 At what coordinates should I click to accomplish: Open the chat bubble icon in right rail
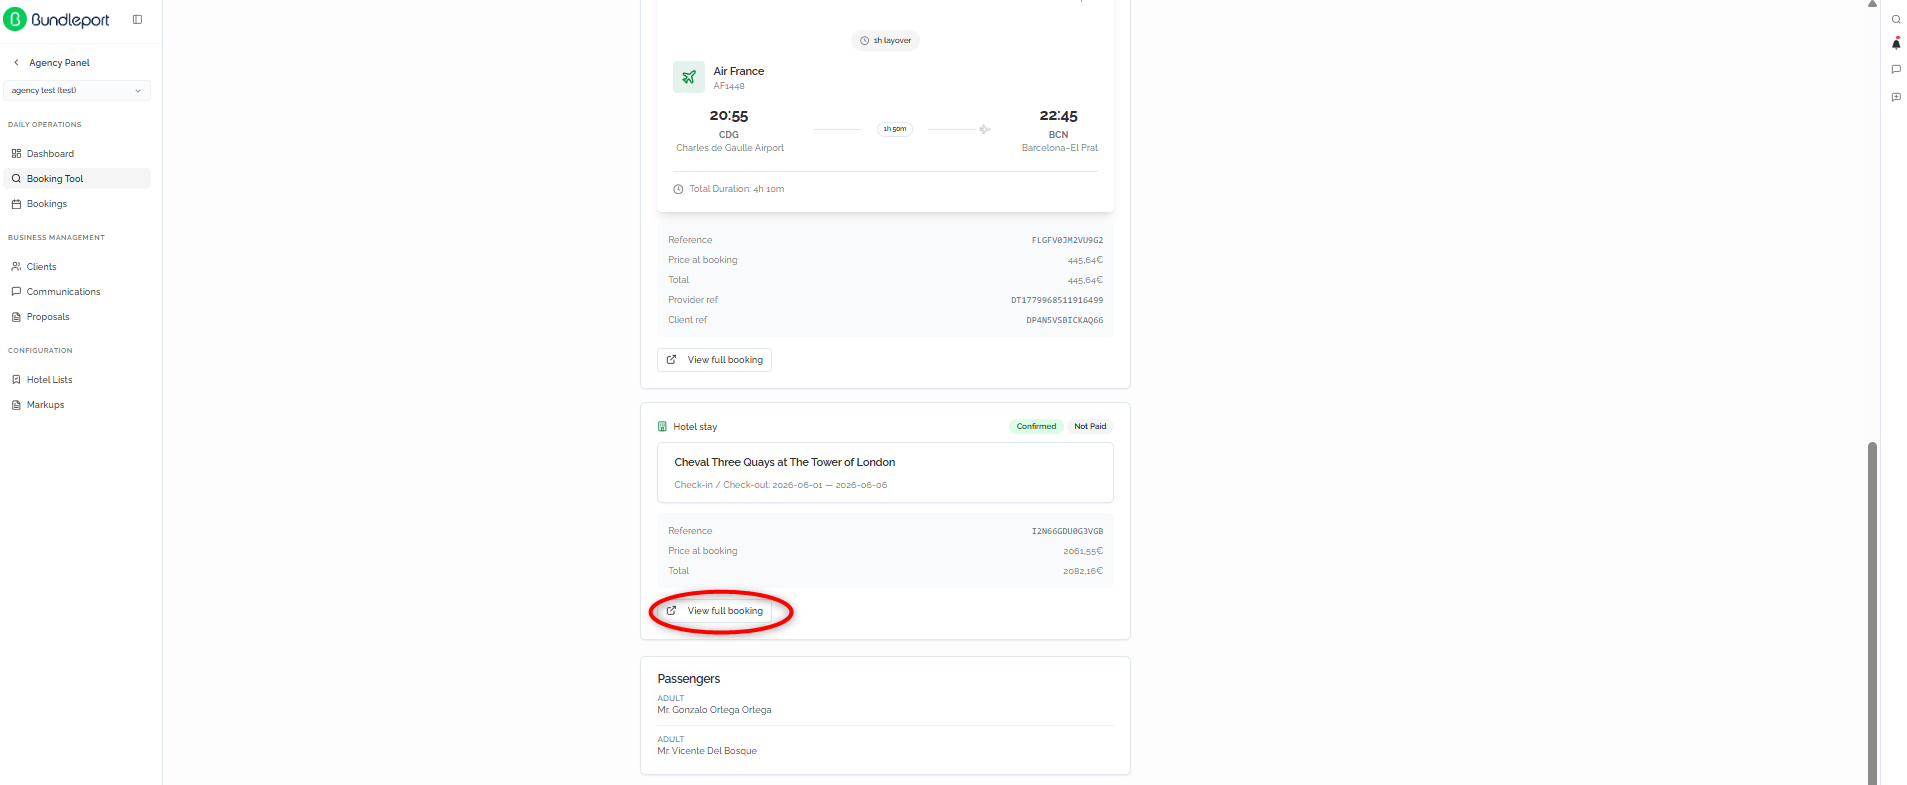click(1896, 70)
